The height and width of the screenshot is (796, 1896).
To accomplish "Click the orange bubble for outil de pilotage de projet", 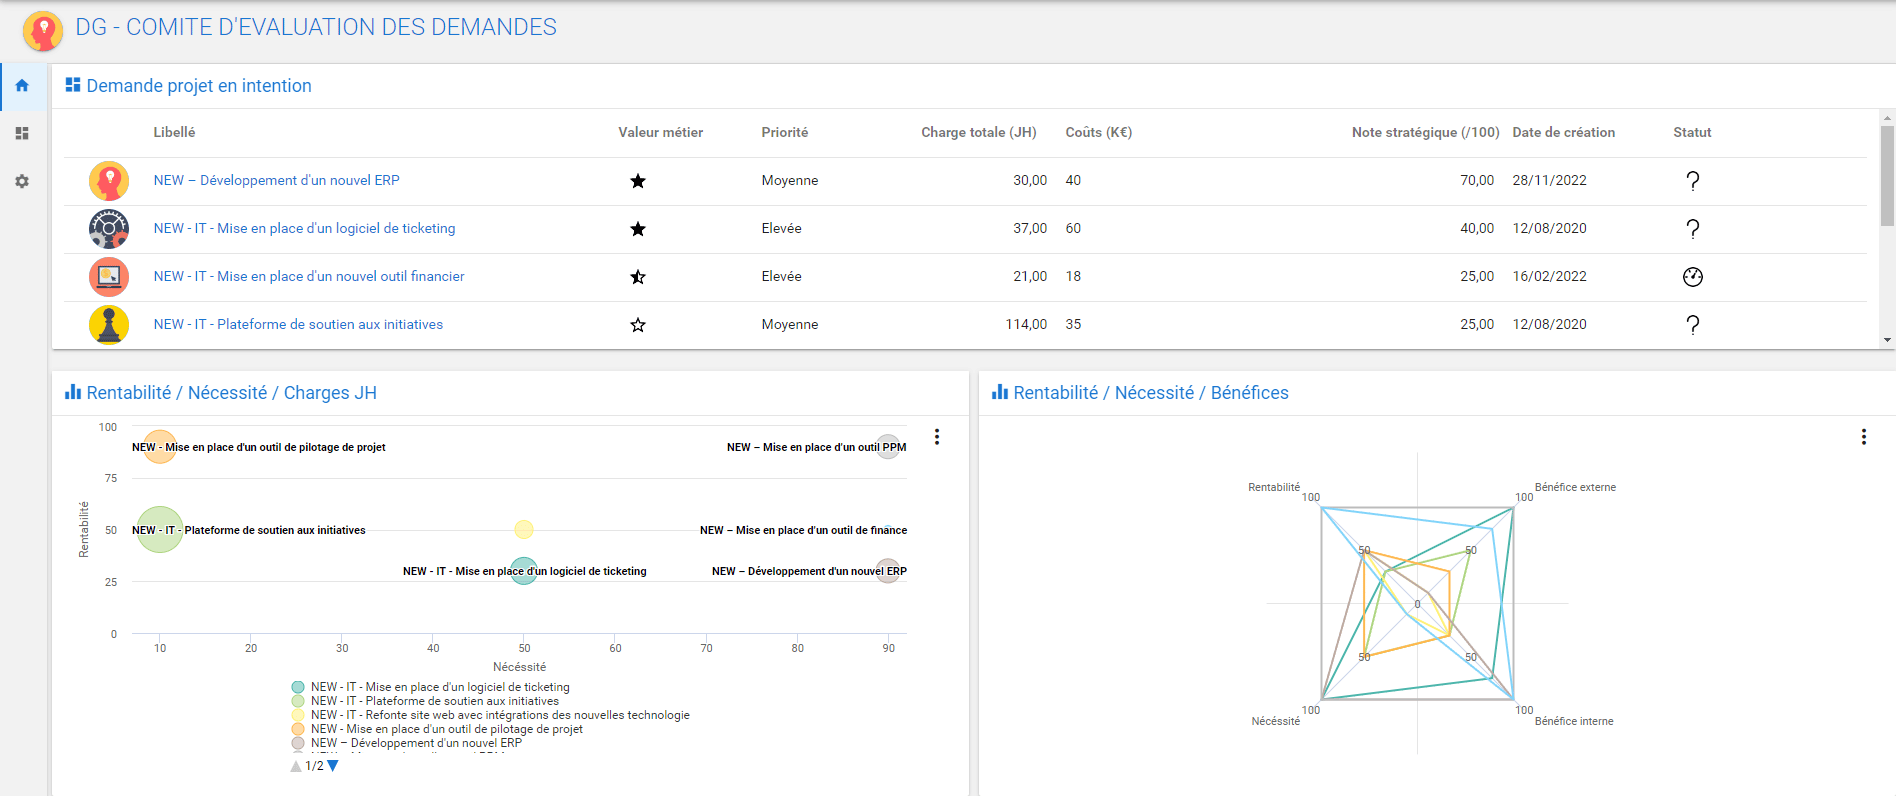I will tap(159, 446).
